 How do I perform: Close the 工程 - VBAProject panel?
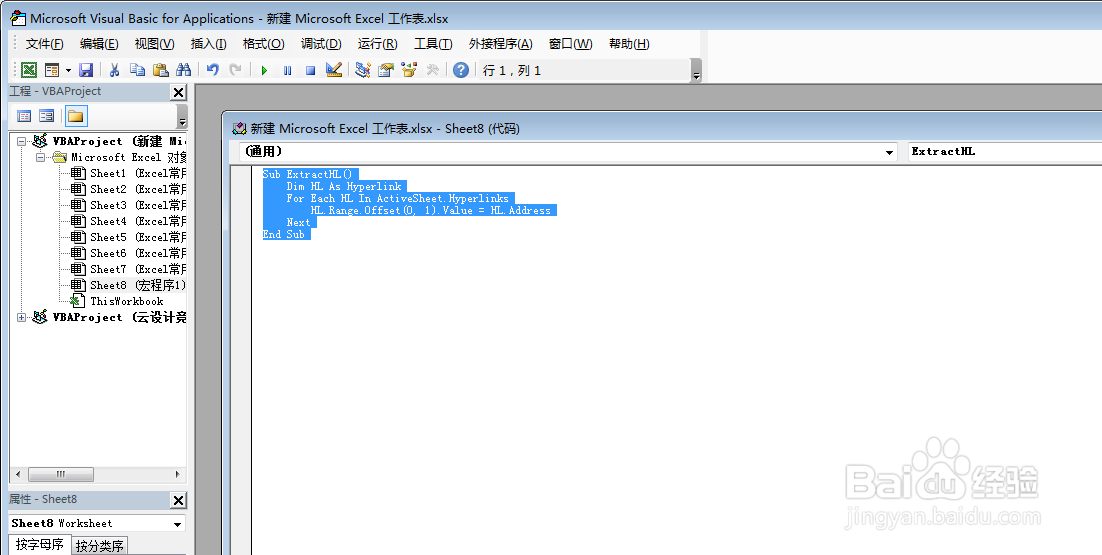[x=179, y=92]
